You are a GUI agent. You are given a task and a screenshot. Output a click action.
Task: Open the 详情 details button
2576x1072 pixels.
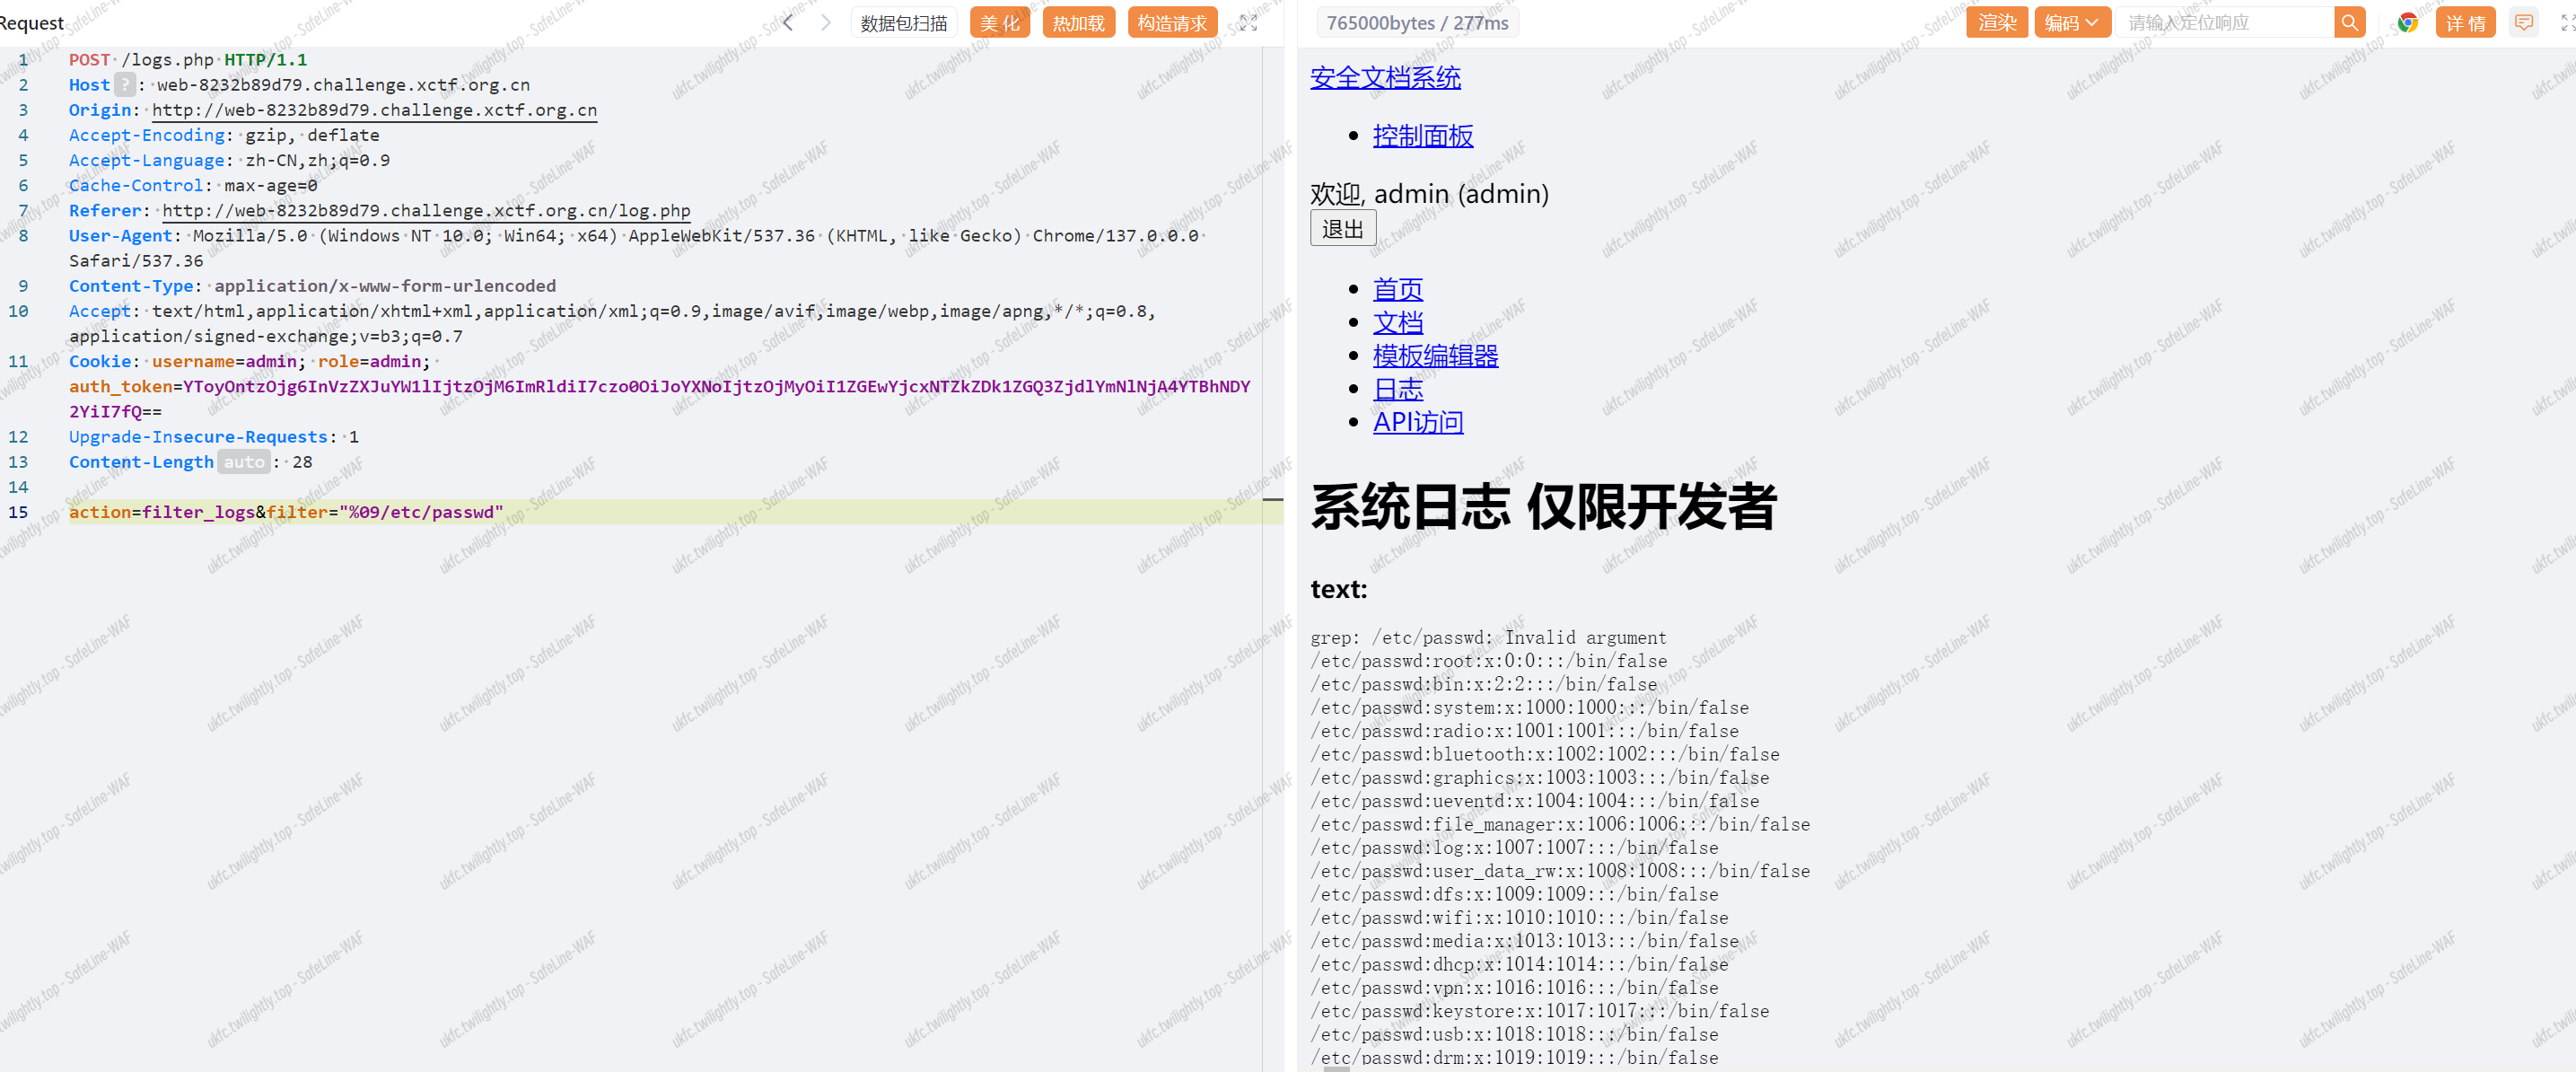pyautogui.click(x=2465, y=23)
